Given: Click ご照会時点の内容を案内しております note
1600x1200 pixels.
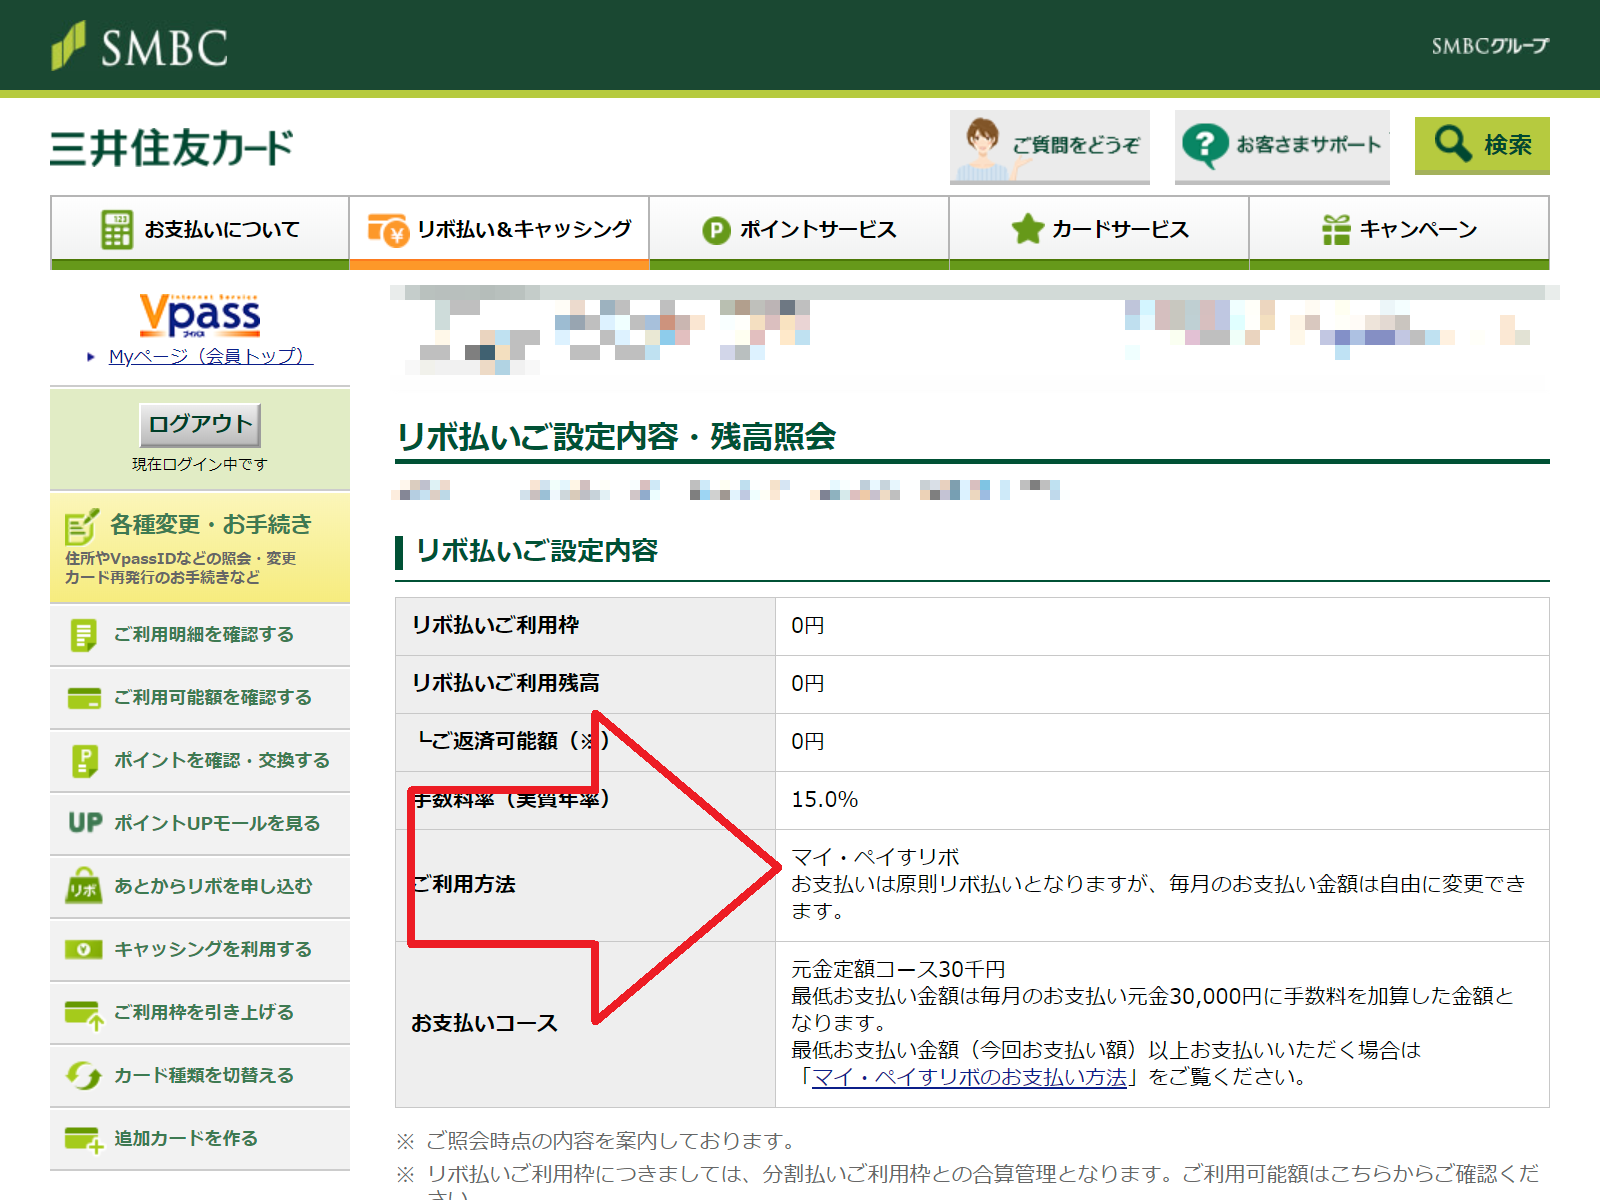Looking at the screenshot, I should click(x=612, y=1141).
